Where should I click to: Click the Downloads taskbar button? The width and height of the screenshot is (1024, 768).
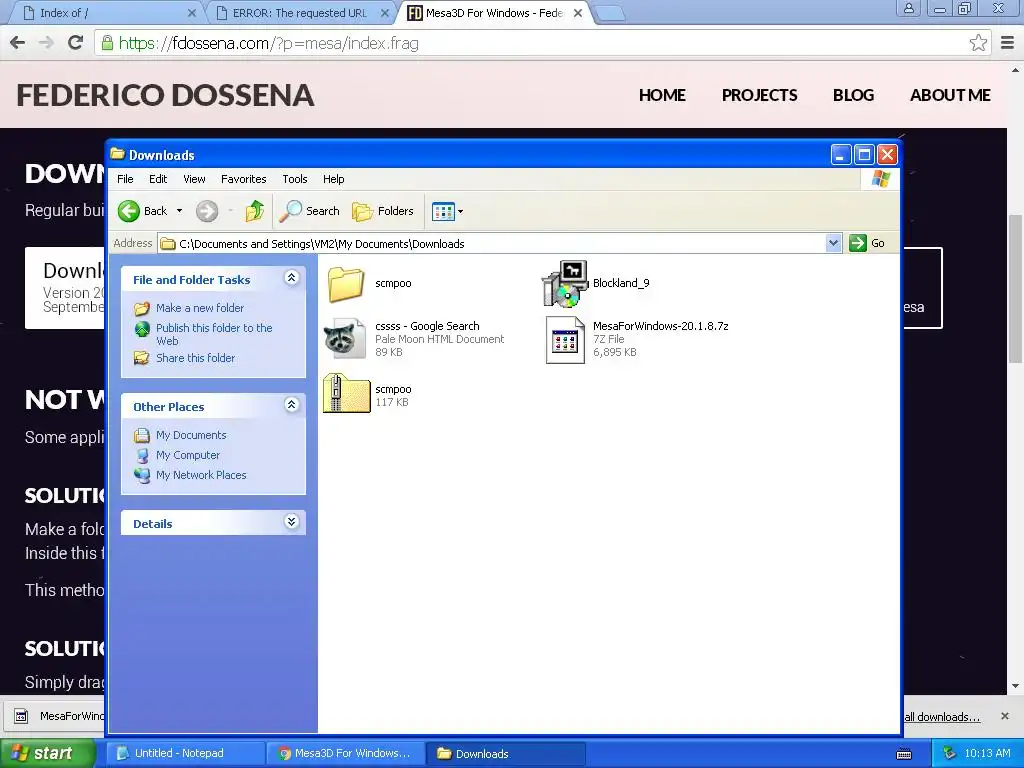506,753
